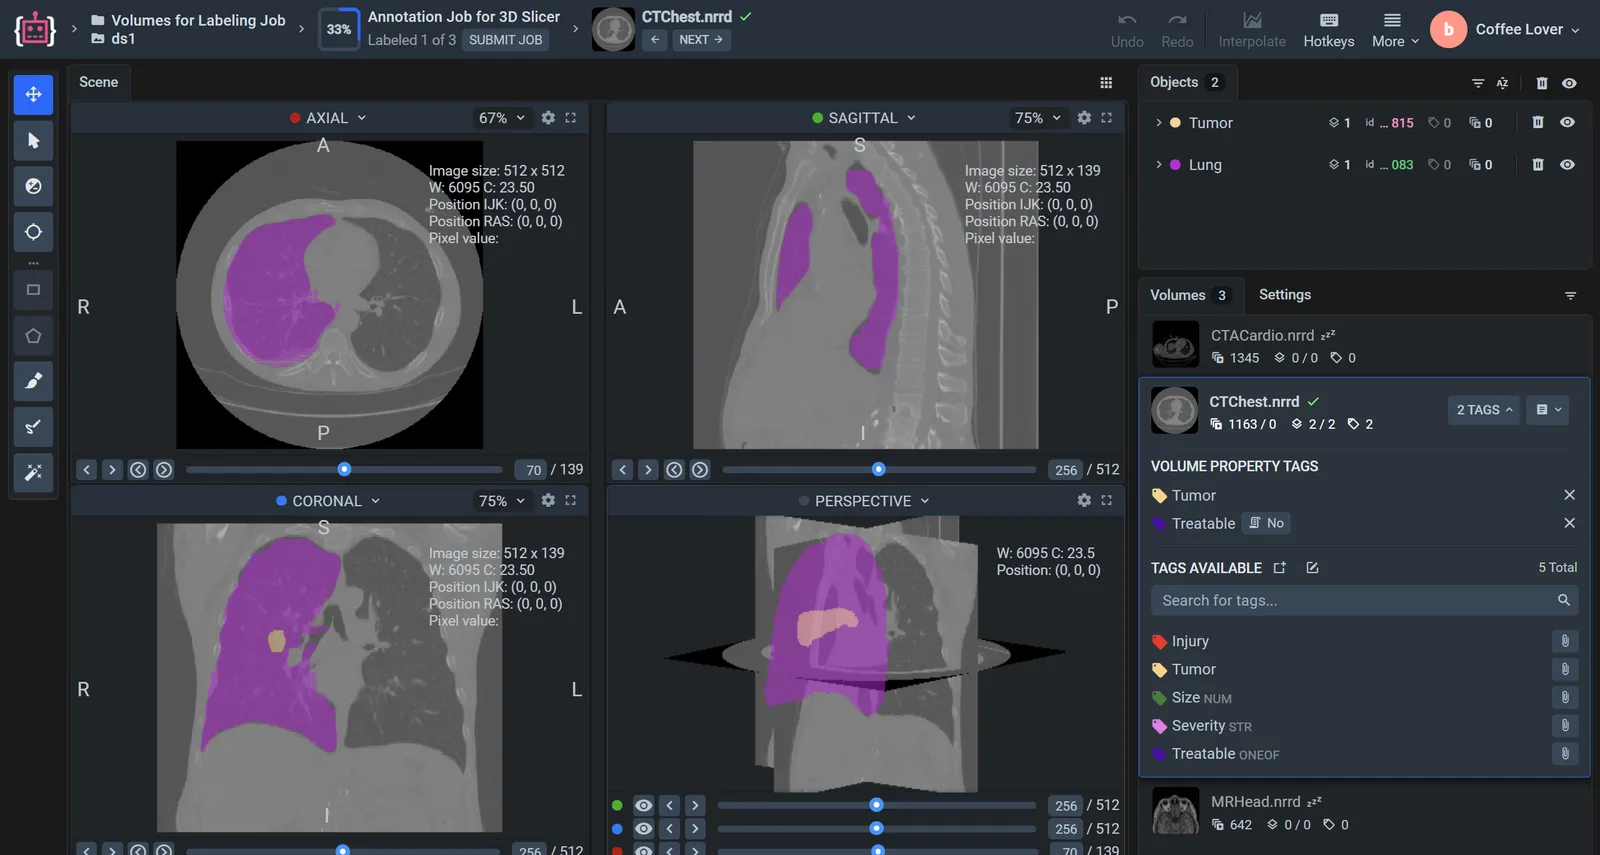Screen dimensions: 1600x855
Task: Choose the polygon drawing tool
Action: 33,336
